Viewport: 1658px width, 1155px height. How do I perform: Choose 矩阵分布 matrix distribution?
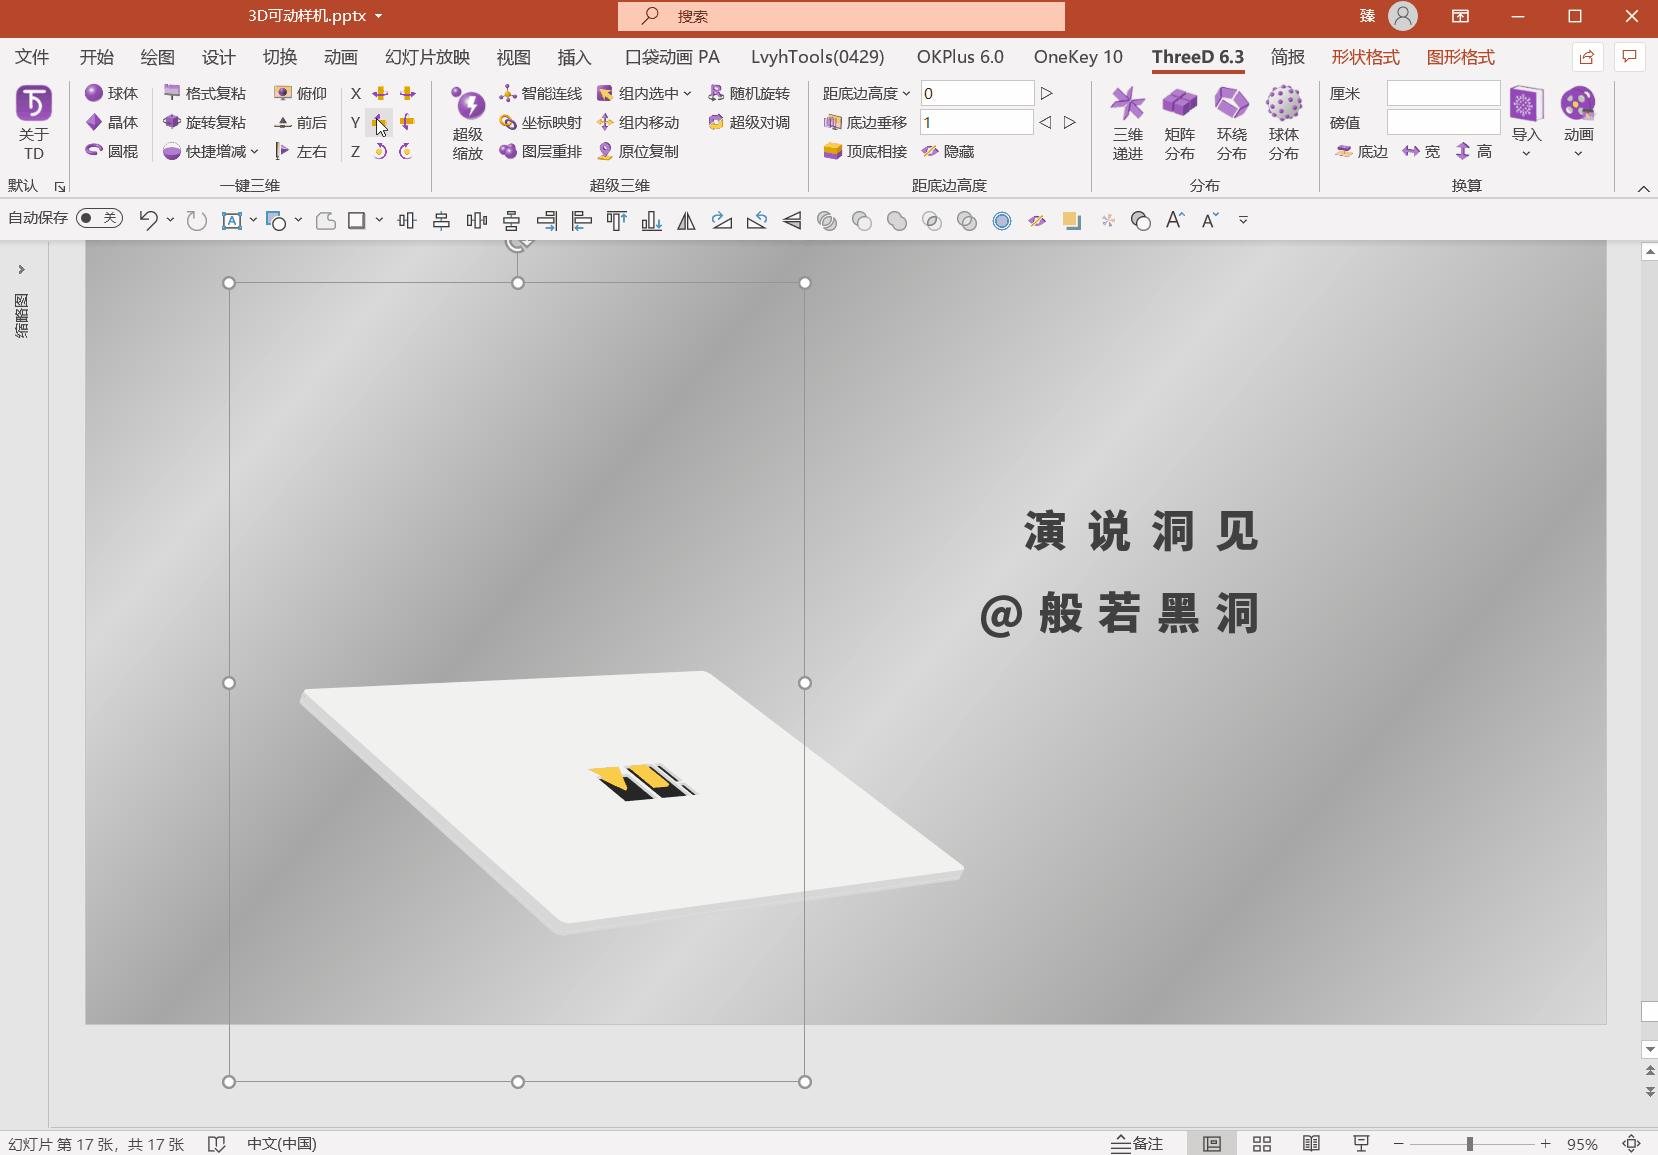(1179, 122)
